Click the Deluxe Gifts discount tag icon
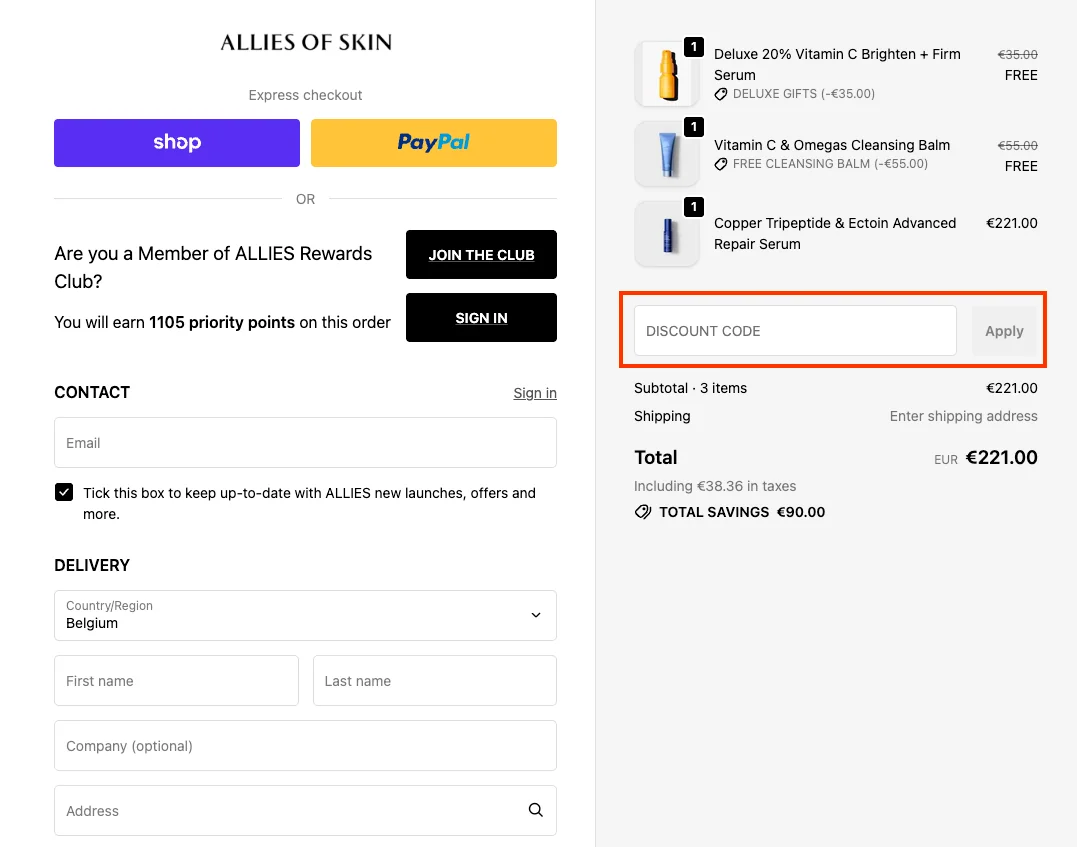The image size is (1077, 847). coord(721,94)
